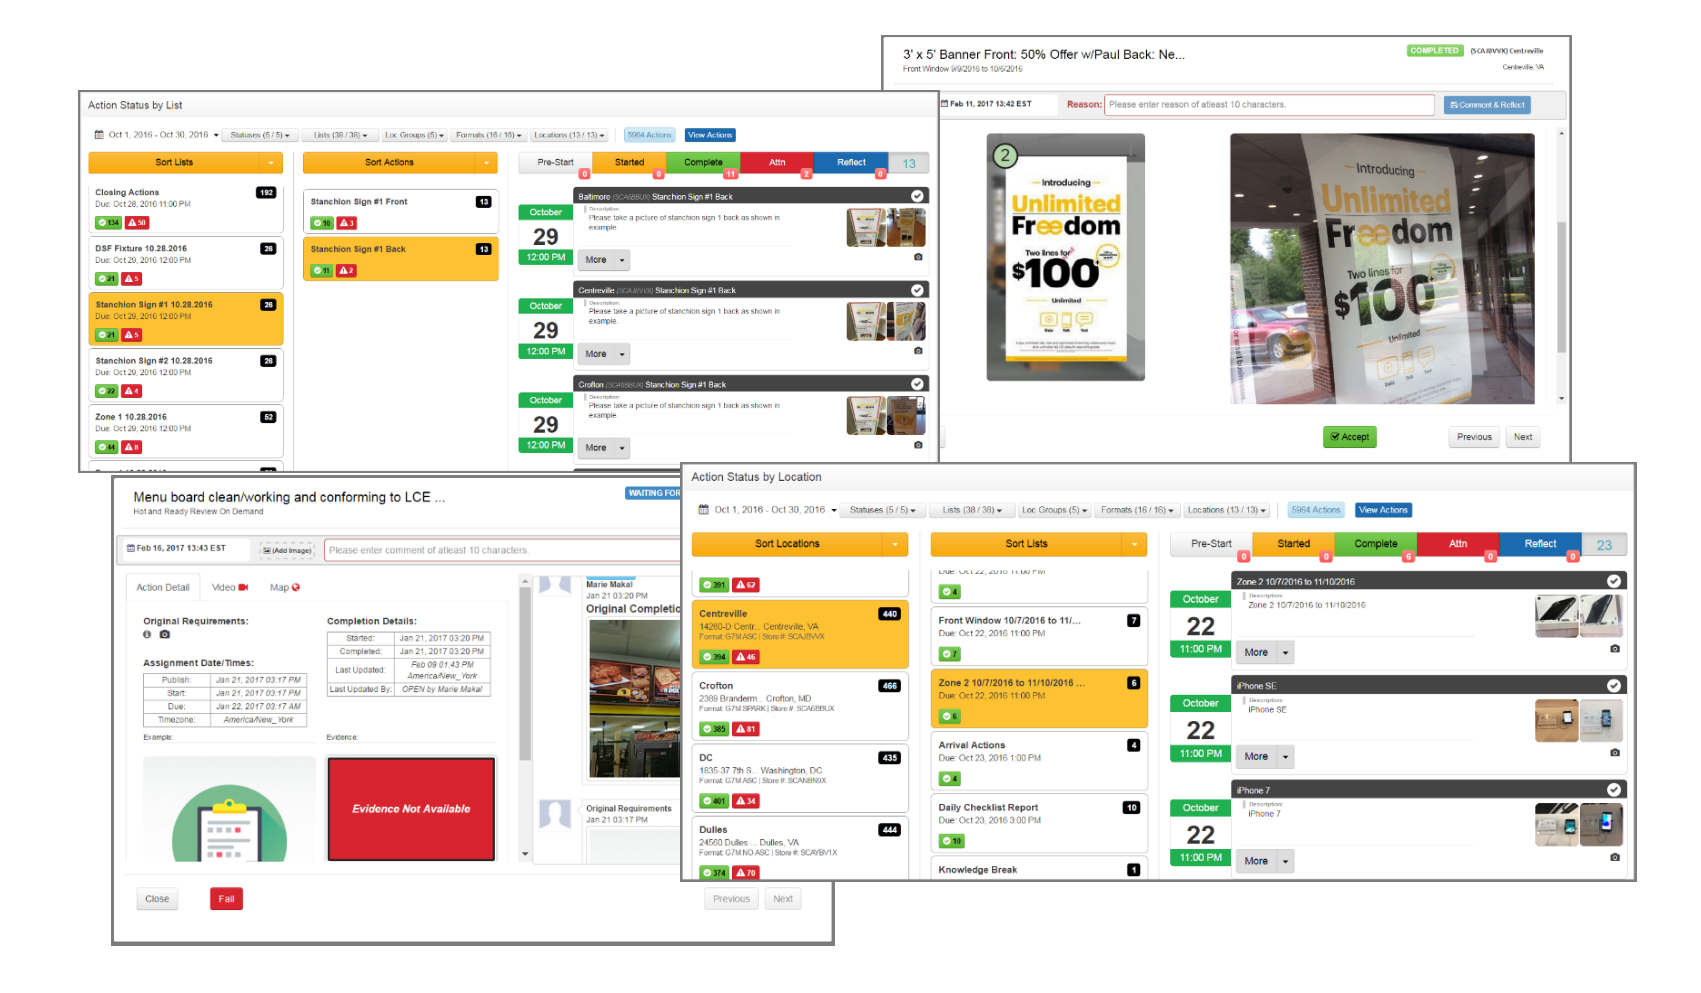Click red 46 attention badge on Centreville location
The height and width of the screenshot is (993, 1701).
(x=746, y=657)
